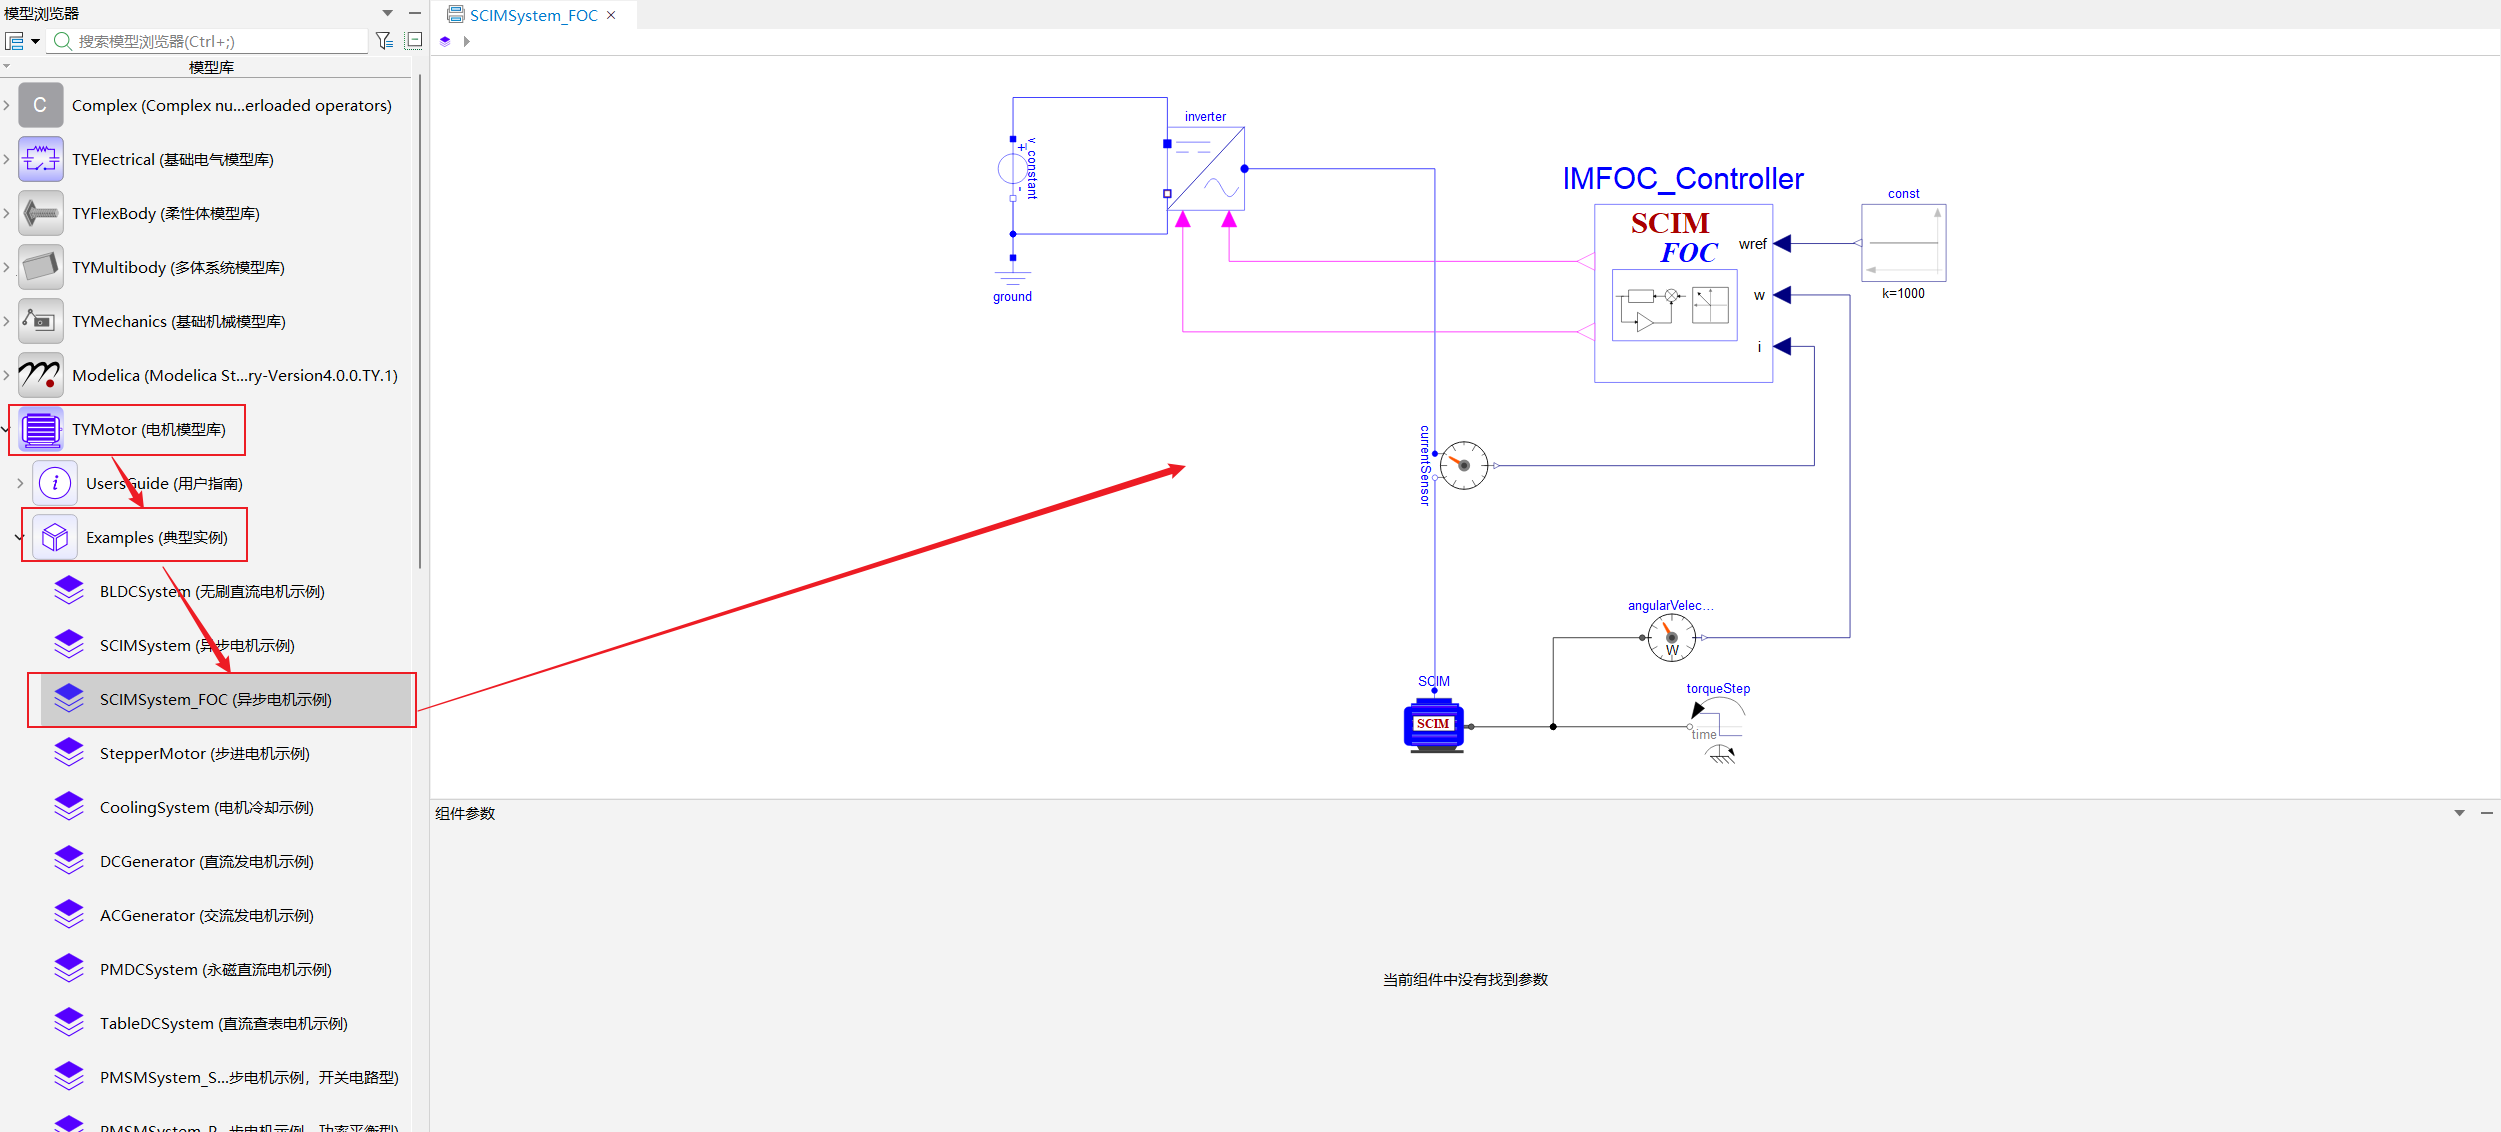Screen dimensions: 2501x1132
Task: Click the Complex library icon
Action: [40, 105]
